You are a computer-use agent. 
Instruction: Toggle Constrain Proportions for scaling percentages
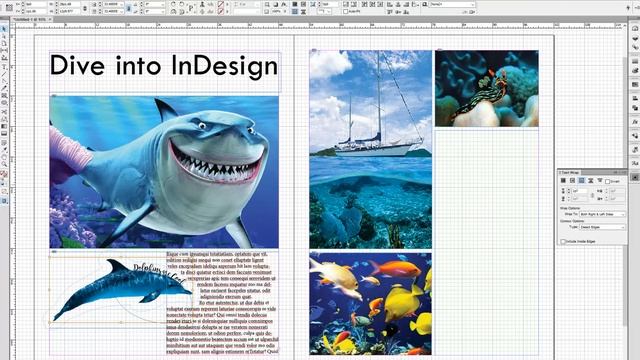coord(129,8)
